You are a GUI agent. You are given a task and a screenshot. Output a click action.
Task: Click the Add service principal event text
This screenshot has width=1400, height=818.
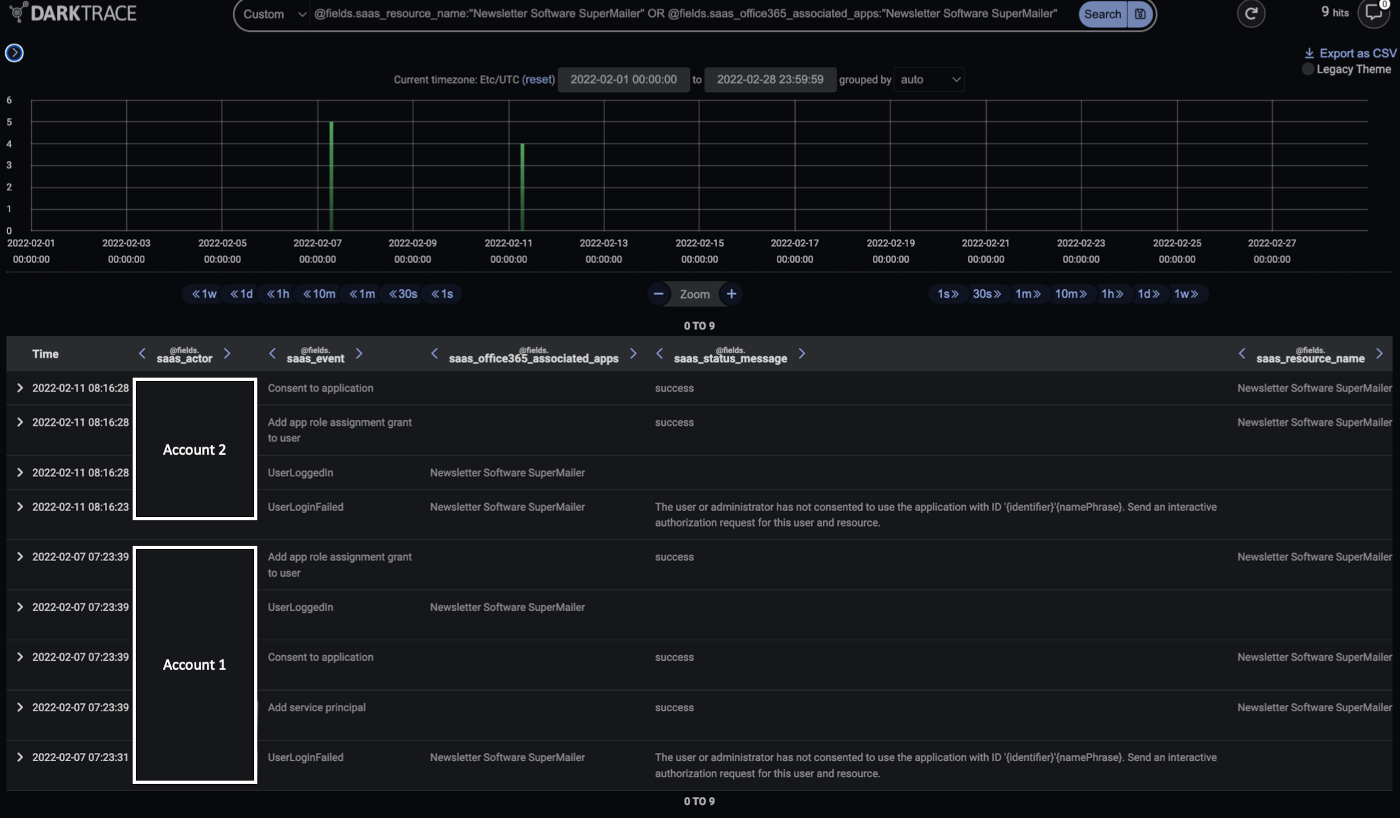point(317,707)
